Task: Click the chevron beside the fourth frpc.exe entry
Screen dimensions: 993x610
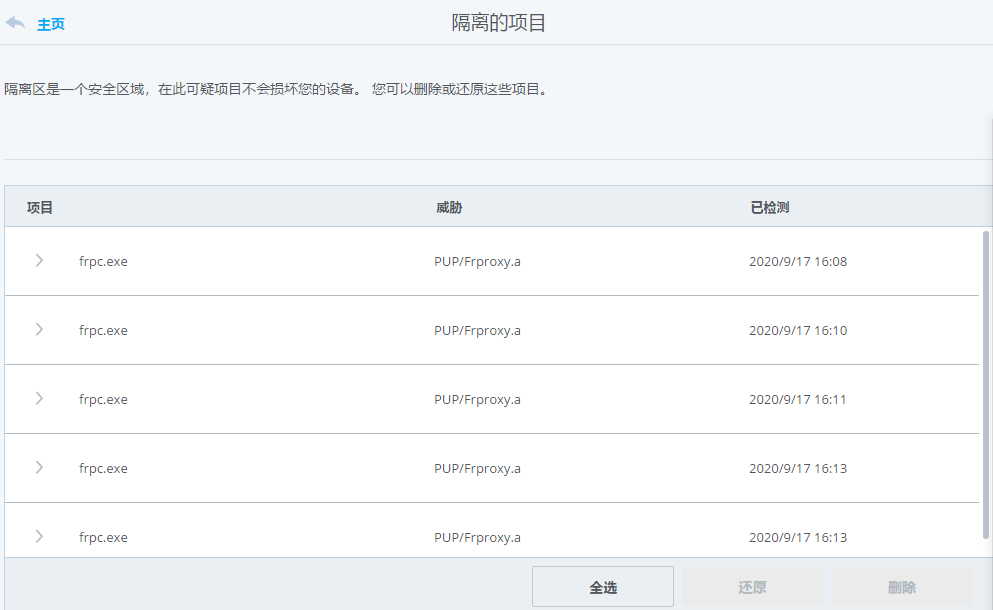Action: click(x=38, y=468)
